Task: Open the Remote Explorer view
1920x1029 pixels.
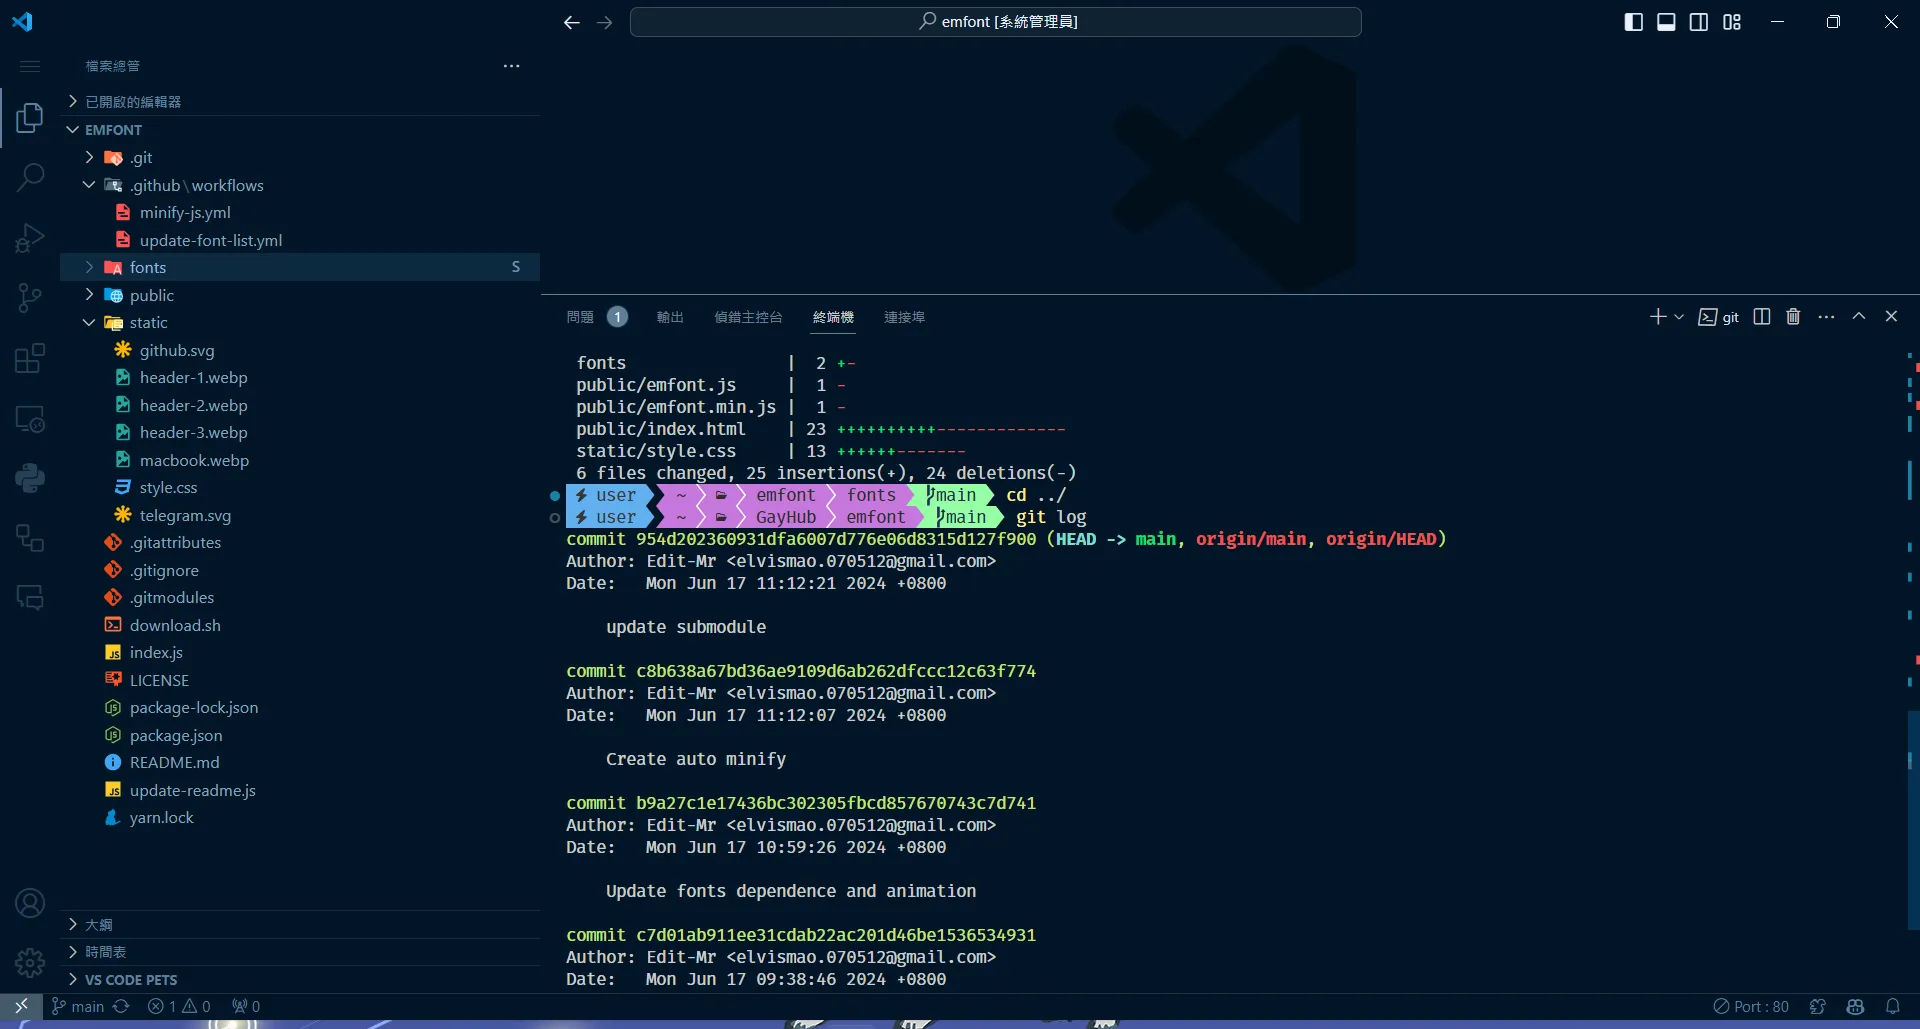Action: click(x=30, y=418)
